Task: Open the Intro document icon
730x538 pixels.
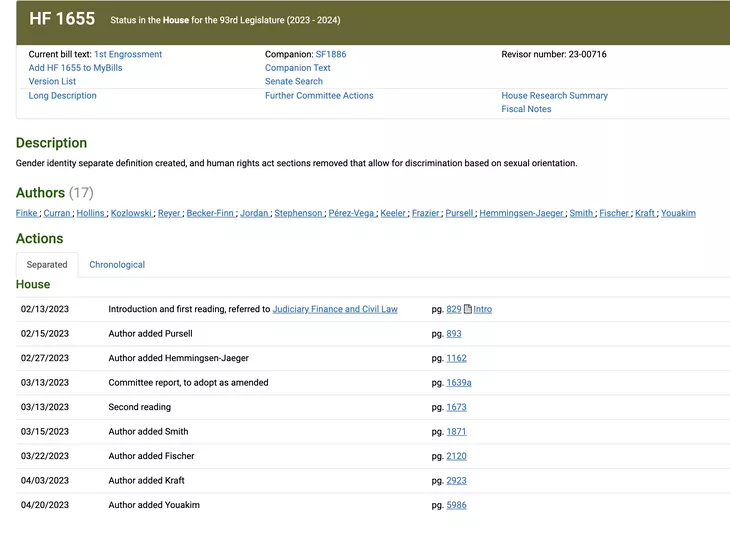Action: pyautogui.click(x=468, y=309)
